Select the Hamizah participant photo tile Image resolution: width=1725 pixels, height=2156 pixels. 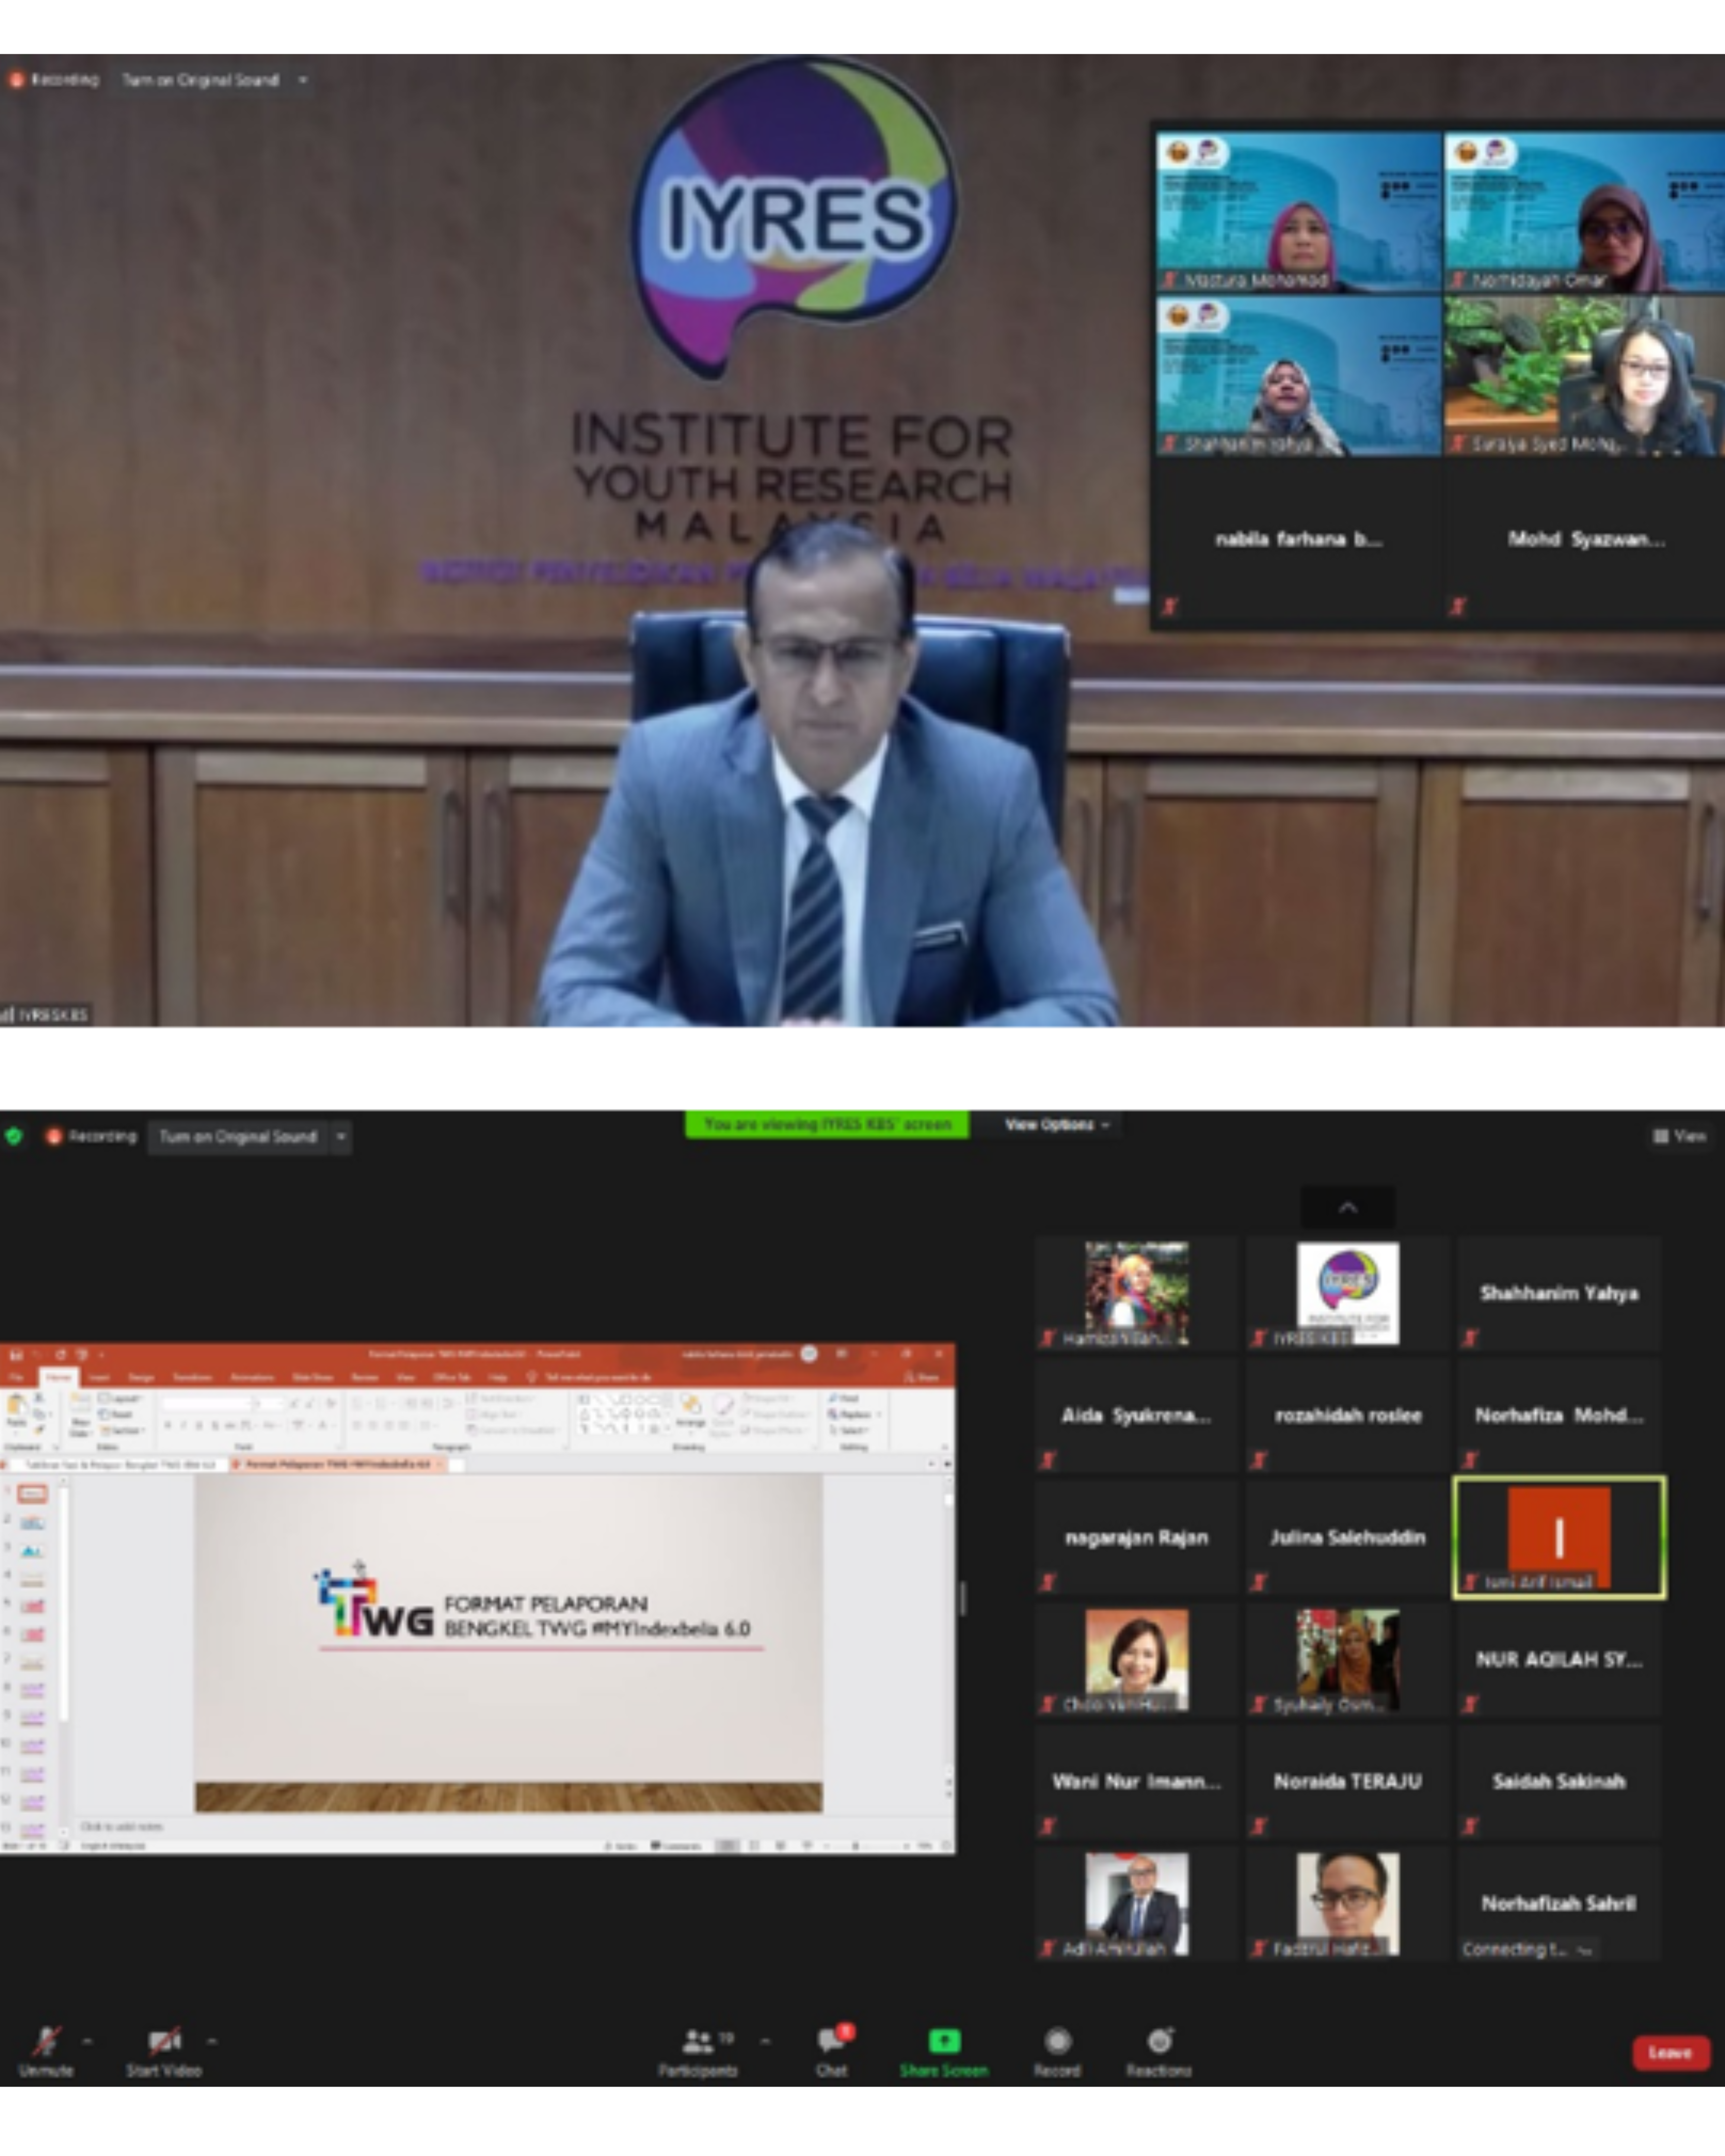[x=1136, y=1293]
